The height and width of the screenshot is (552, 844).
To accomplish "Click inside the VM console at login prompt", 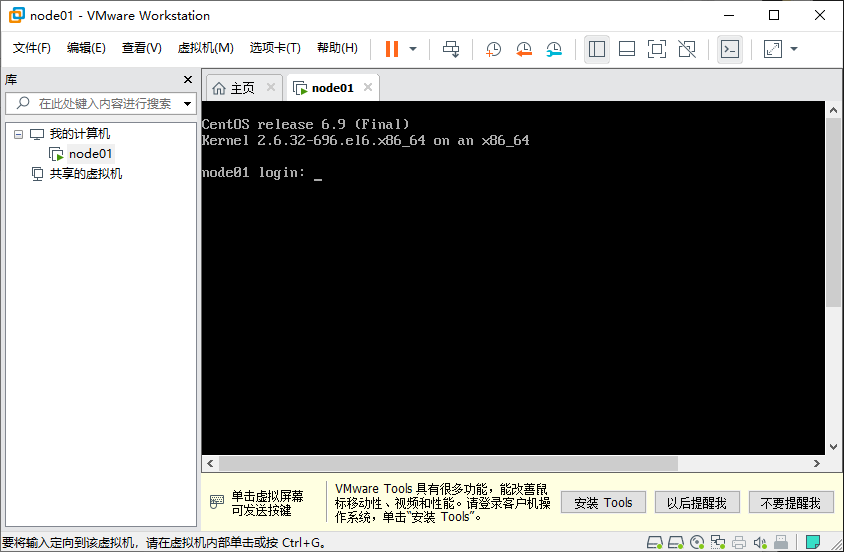I will pos(318,173).
